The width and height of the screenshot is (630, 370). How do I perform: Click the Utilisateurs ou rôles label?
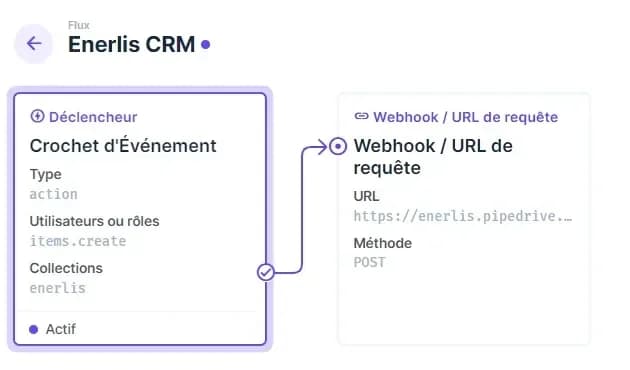point(94,221)
